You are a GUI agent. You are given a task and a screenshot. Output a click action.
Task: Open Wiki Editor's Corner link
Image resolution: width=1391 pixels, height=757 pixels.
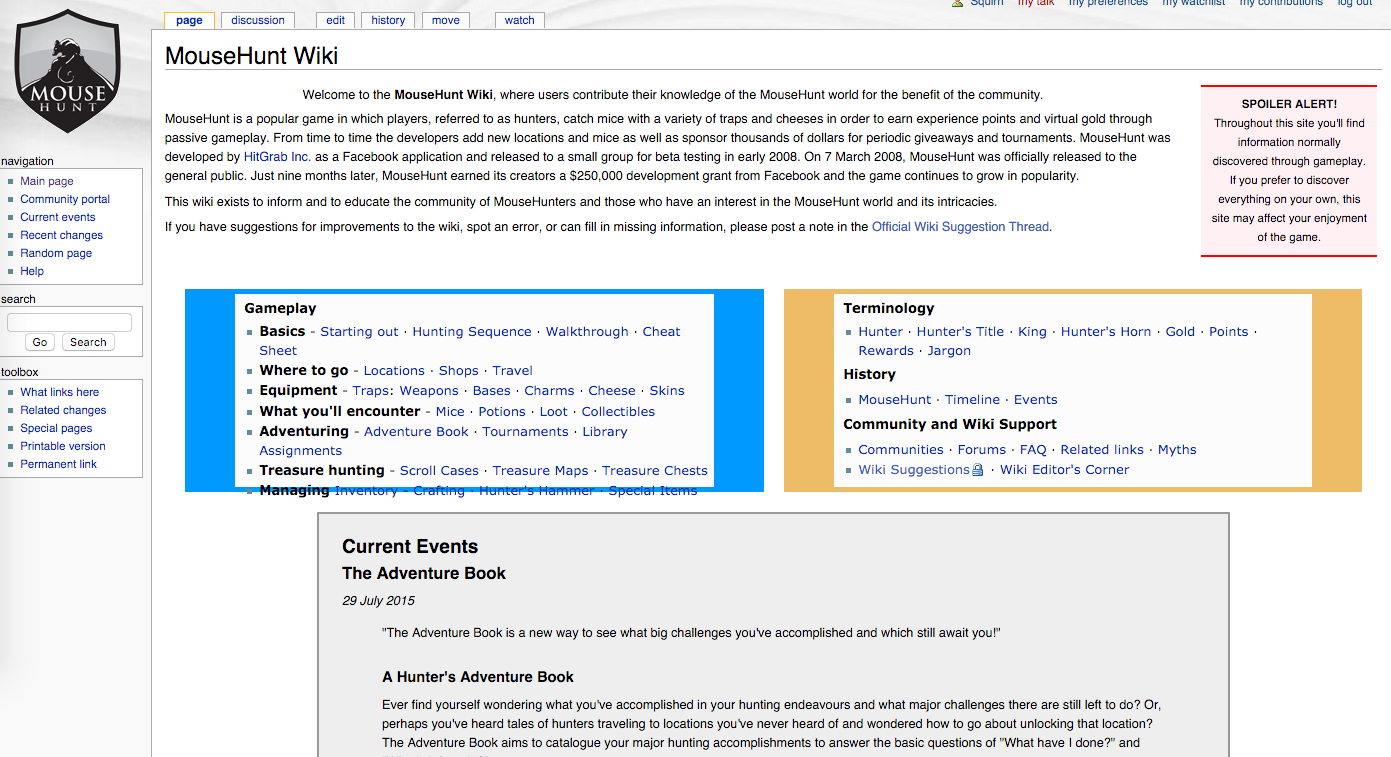1064,470
